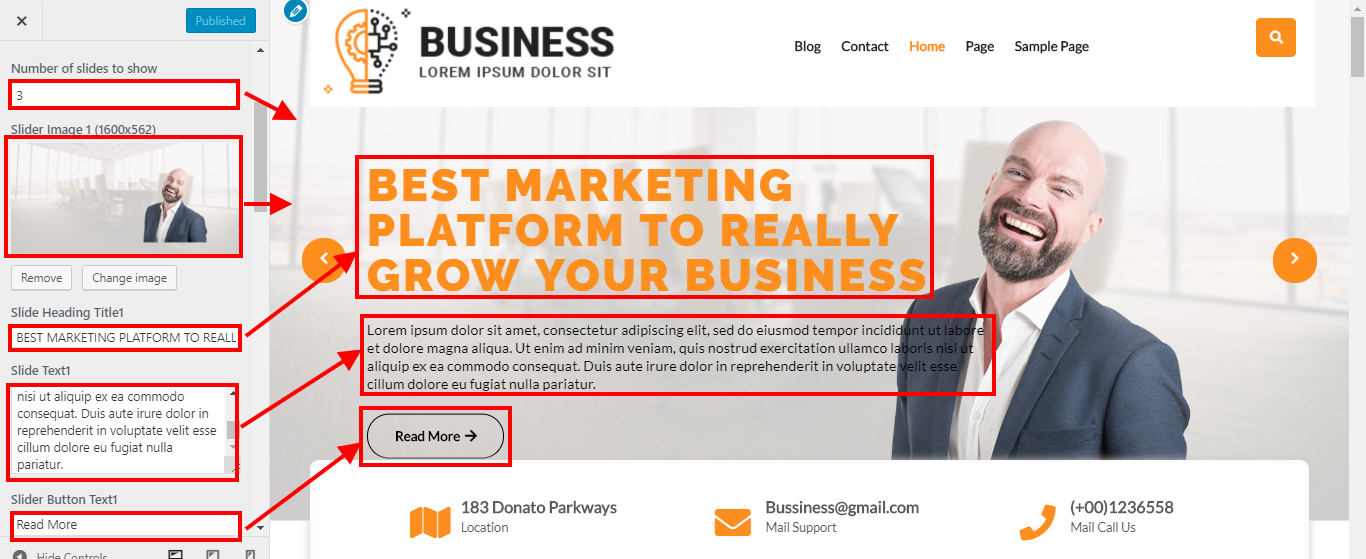The width and height of the screenshot is (1366, 559).
Task: Switch to mobile preview device icon
Action: point(250,554)
